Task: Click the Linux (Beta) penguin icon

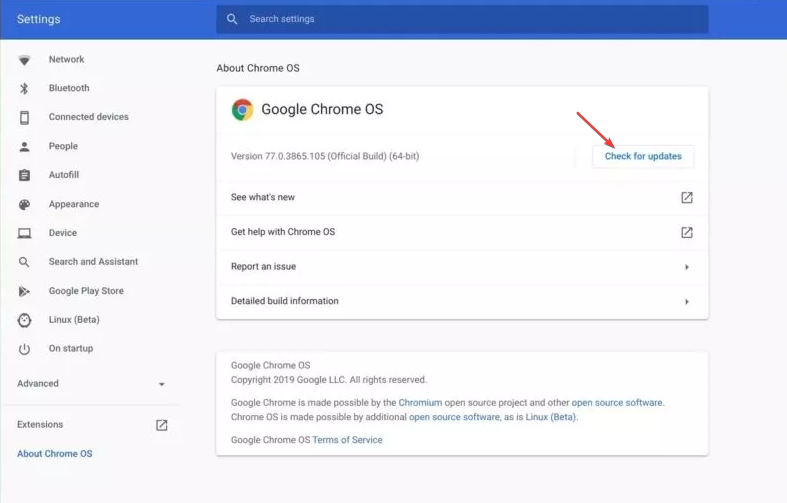Action: 24,320
